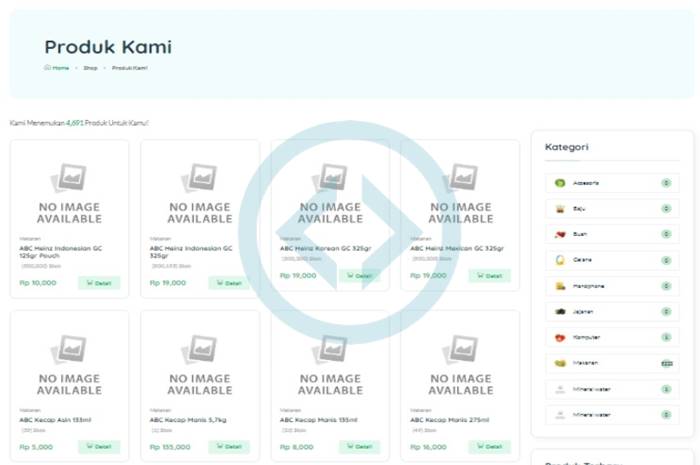Viewport: 700px width, 465px height.
Task: Open Detail for ABC Heinz Korean GC 325gr
Action: [359, 276]
